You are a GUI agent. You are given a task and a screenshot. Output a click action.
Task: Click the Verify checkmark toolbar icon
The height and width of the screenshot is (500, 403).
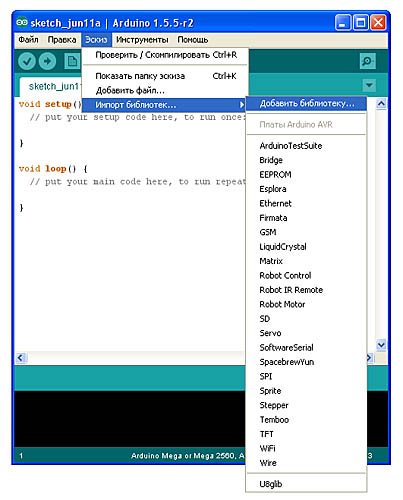point(27,61)
